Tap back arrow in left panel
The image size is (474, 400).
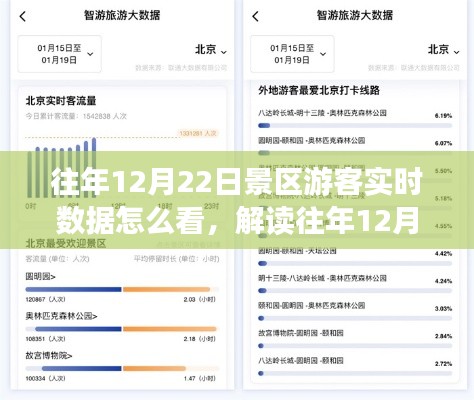pos(23,16)
